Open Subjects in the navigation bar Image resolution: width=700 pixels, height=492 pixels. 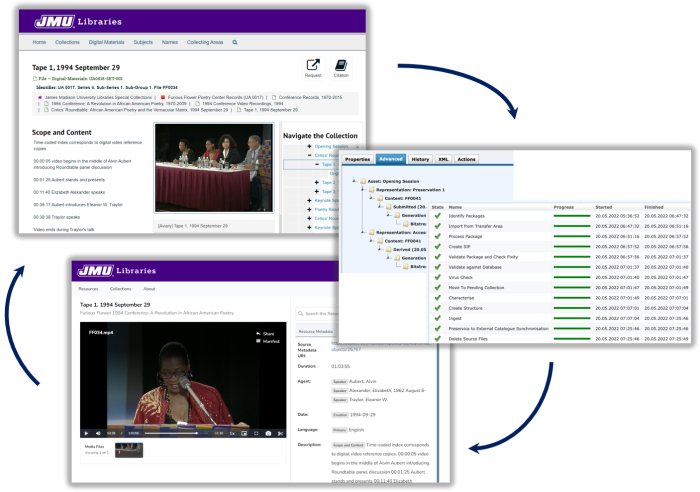coord(143,42)
